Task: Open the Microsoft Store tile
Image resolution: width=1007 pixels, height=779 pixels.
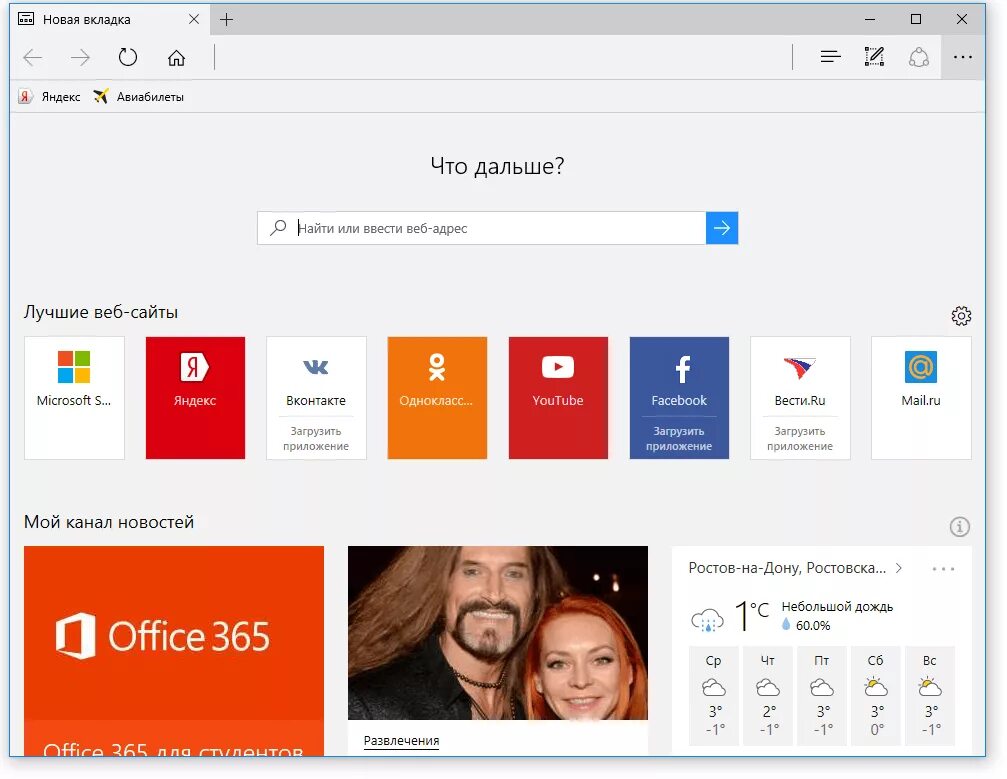Action: (74, 398)
